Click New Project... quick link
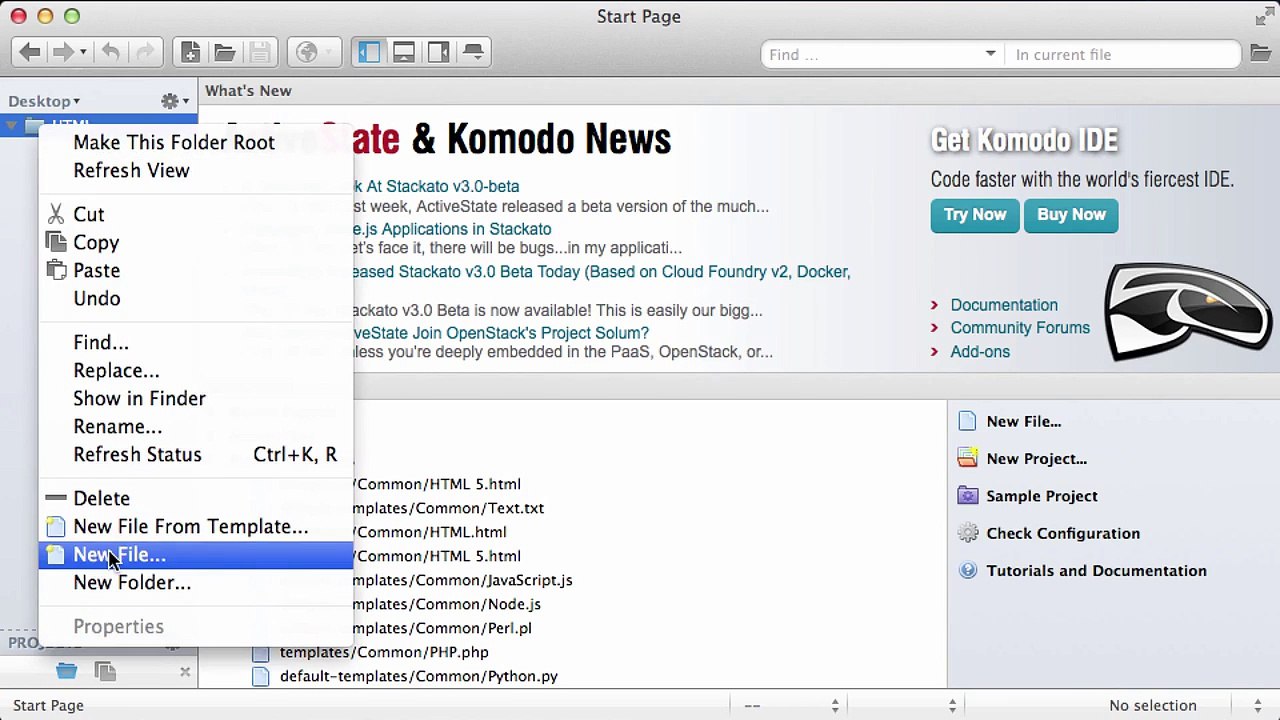The image size is (1280, 720). tap(1037, 459)
